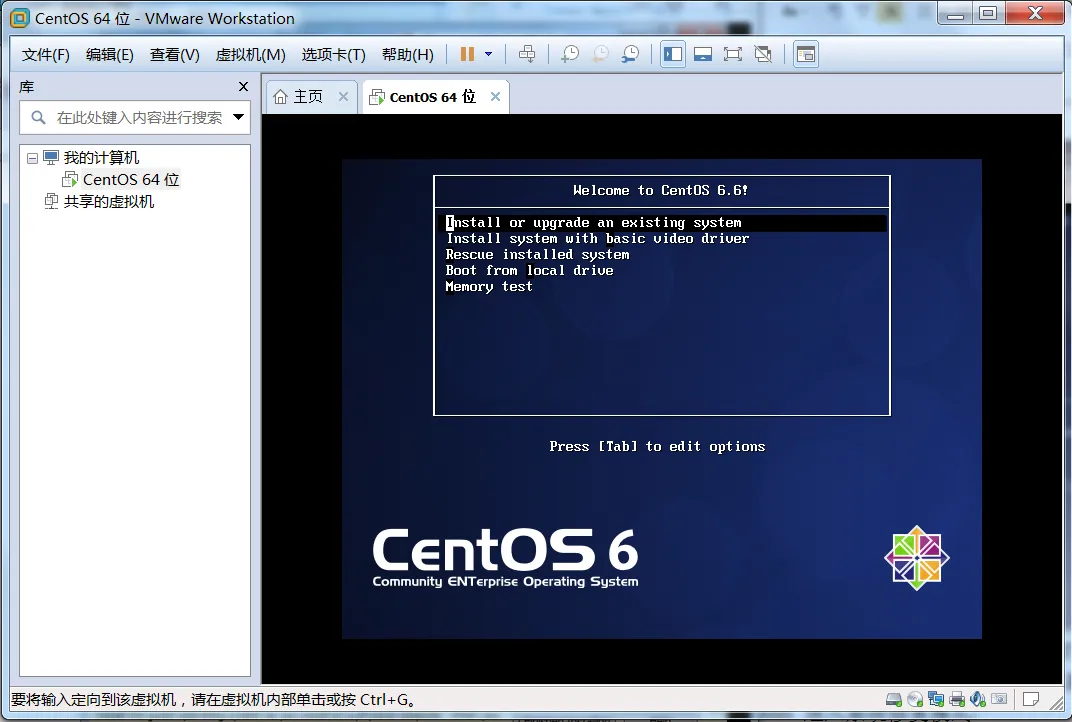Open the snapshot manager
Viewport: 1072px width, 722px height.
(x=630, y=54)
